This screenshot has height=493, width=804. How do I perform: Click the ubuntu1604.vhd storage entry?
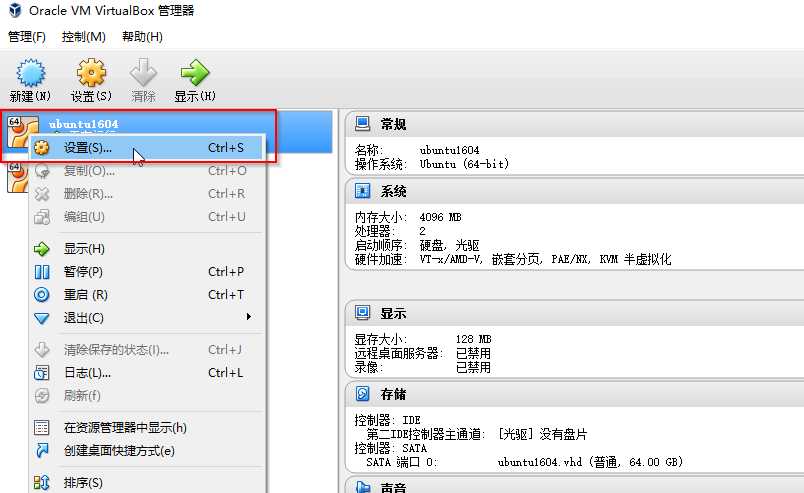click(590, 462)
